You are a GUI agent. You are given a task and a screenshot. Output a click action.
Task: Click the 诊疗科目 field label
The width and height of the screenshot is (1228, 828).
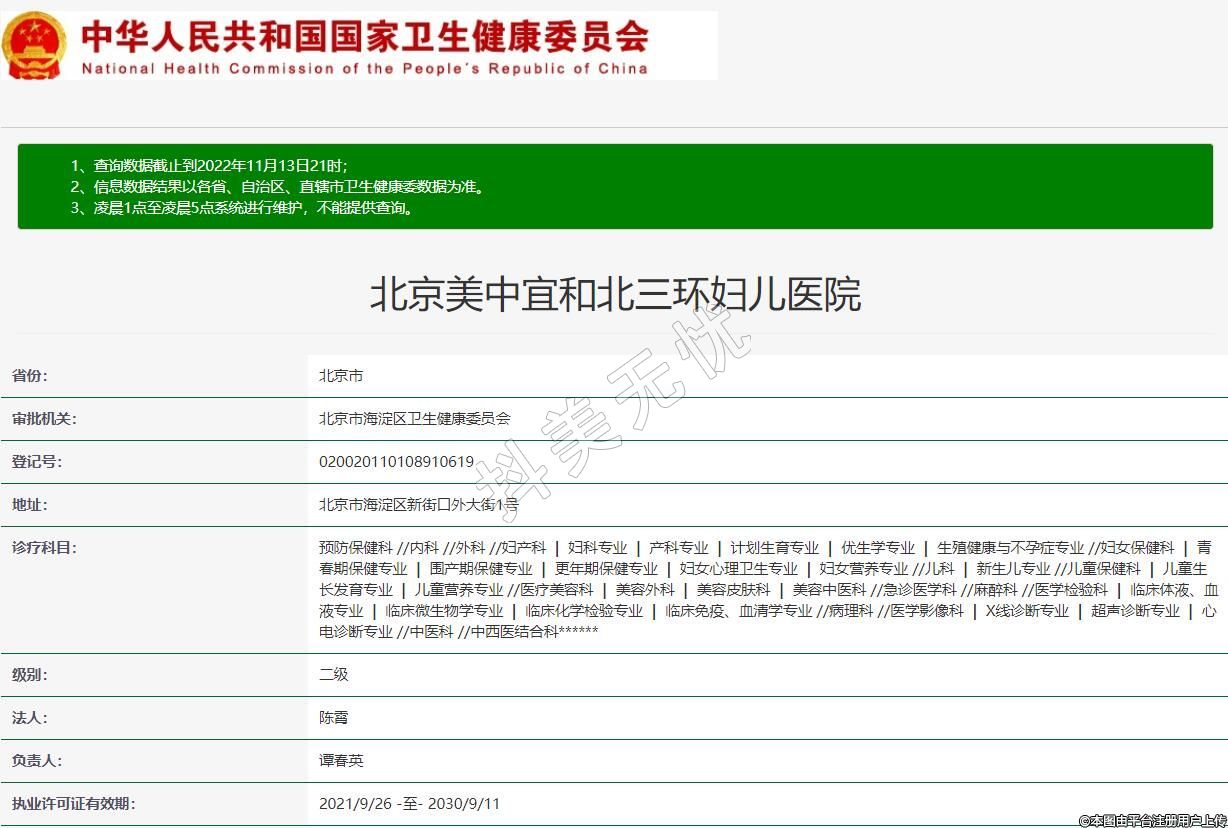pyautogui.click(x=44, y=548)
